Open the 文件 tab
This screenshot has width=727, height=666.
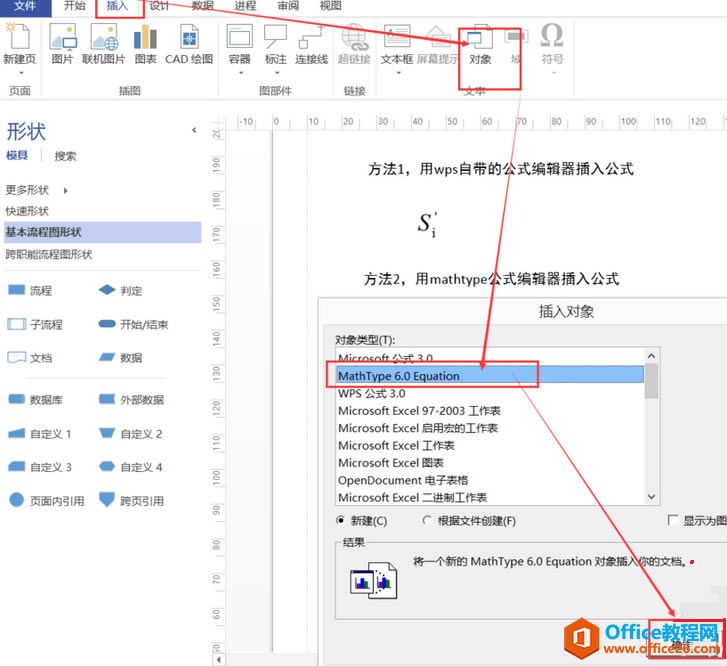click(25, 6)
